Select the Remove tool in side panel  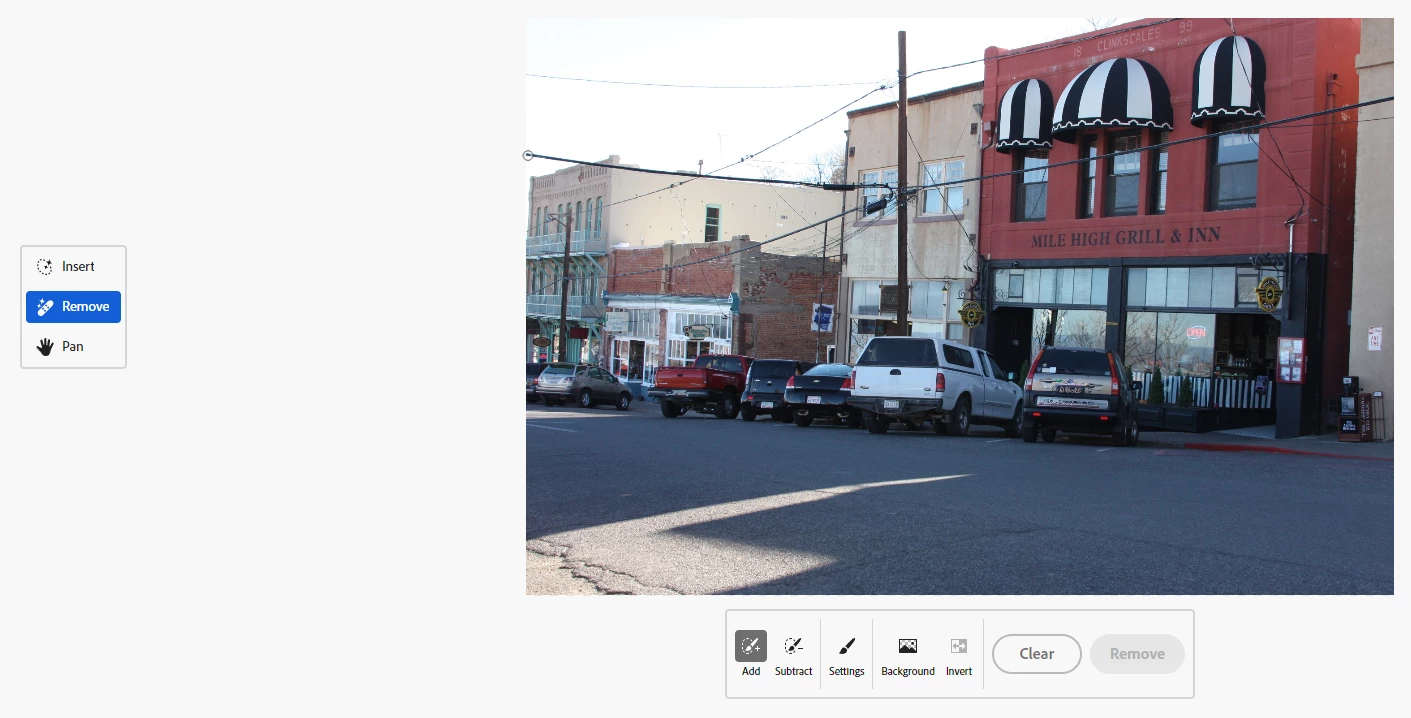73,307
